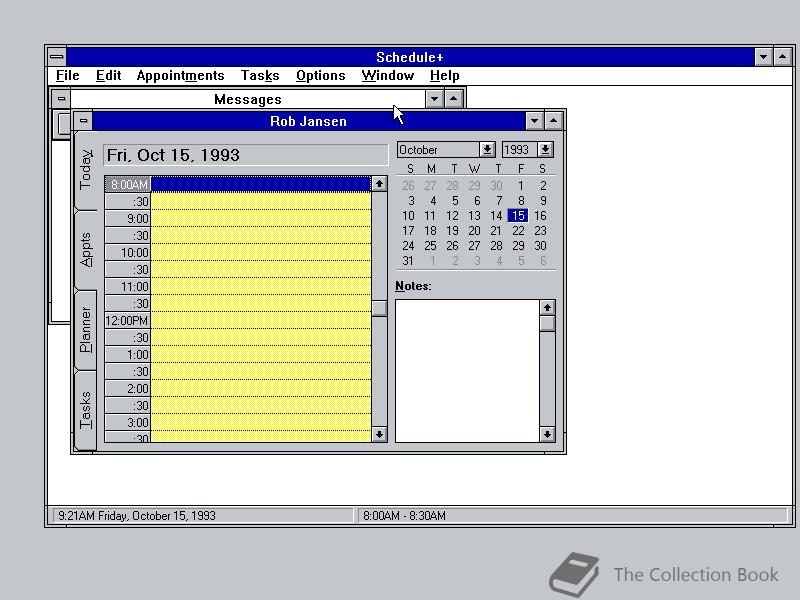This screenshot has width=800, height=600.
Task: Open the Edit menu
Action: tap(108, 76)
